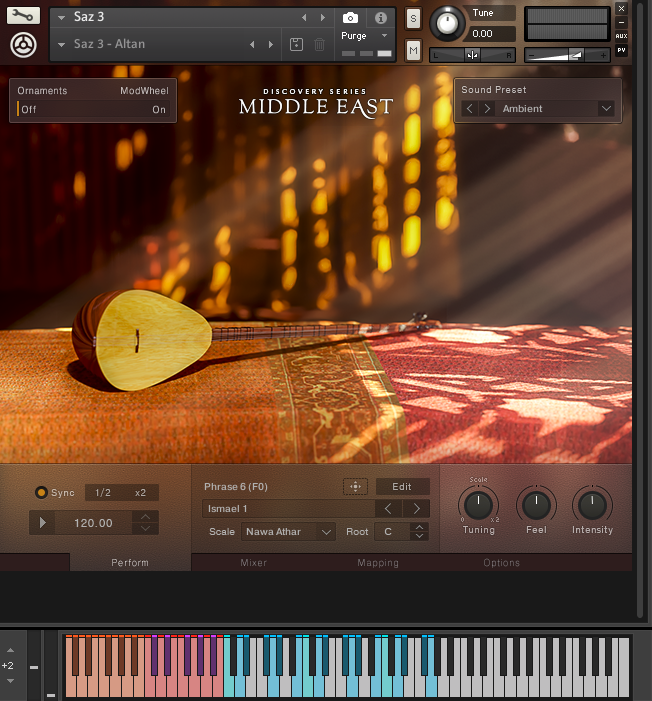The height and width of the screenshot is (701, 652).
Task: Go to the previous phrase pattern arrow
Action: 389,509
